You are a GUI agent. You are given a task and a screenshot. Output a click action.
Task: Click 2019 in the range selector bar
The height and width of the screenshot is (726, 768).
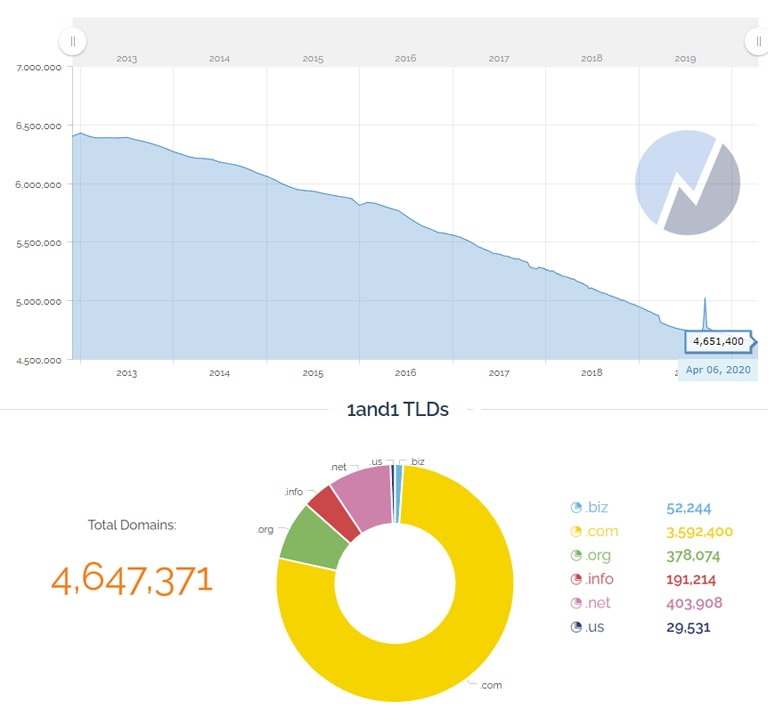[x=685, y=59]
